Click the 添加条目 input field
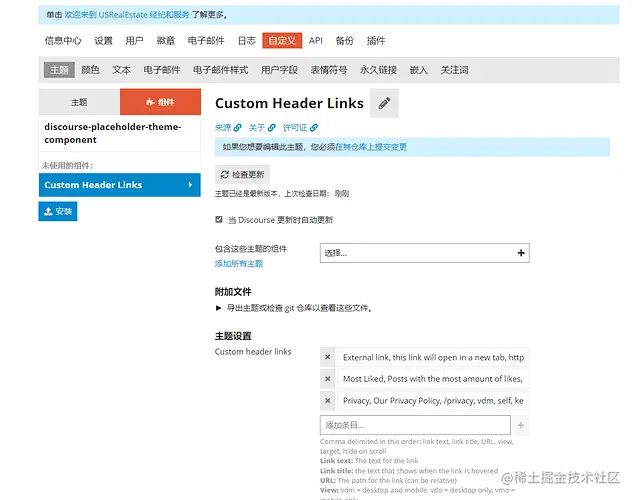The image size is (635, 500). tap(415, 425)
